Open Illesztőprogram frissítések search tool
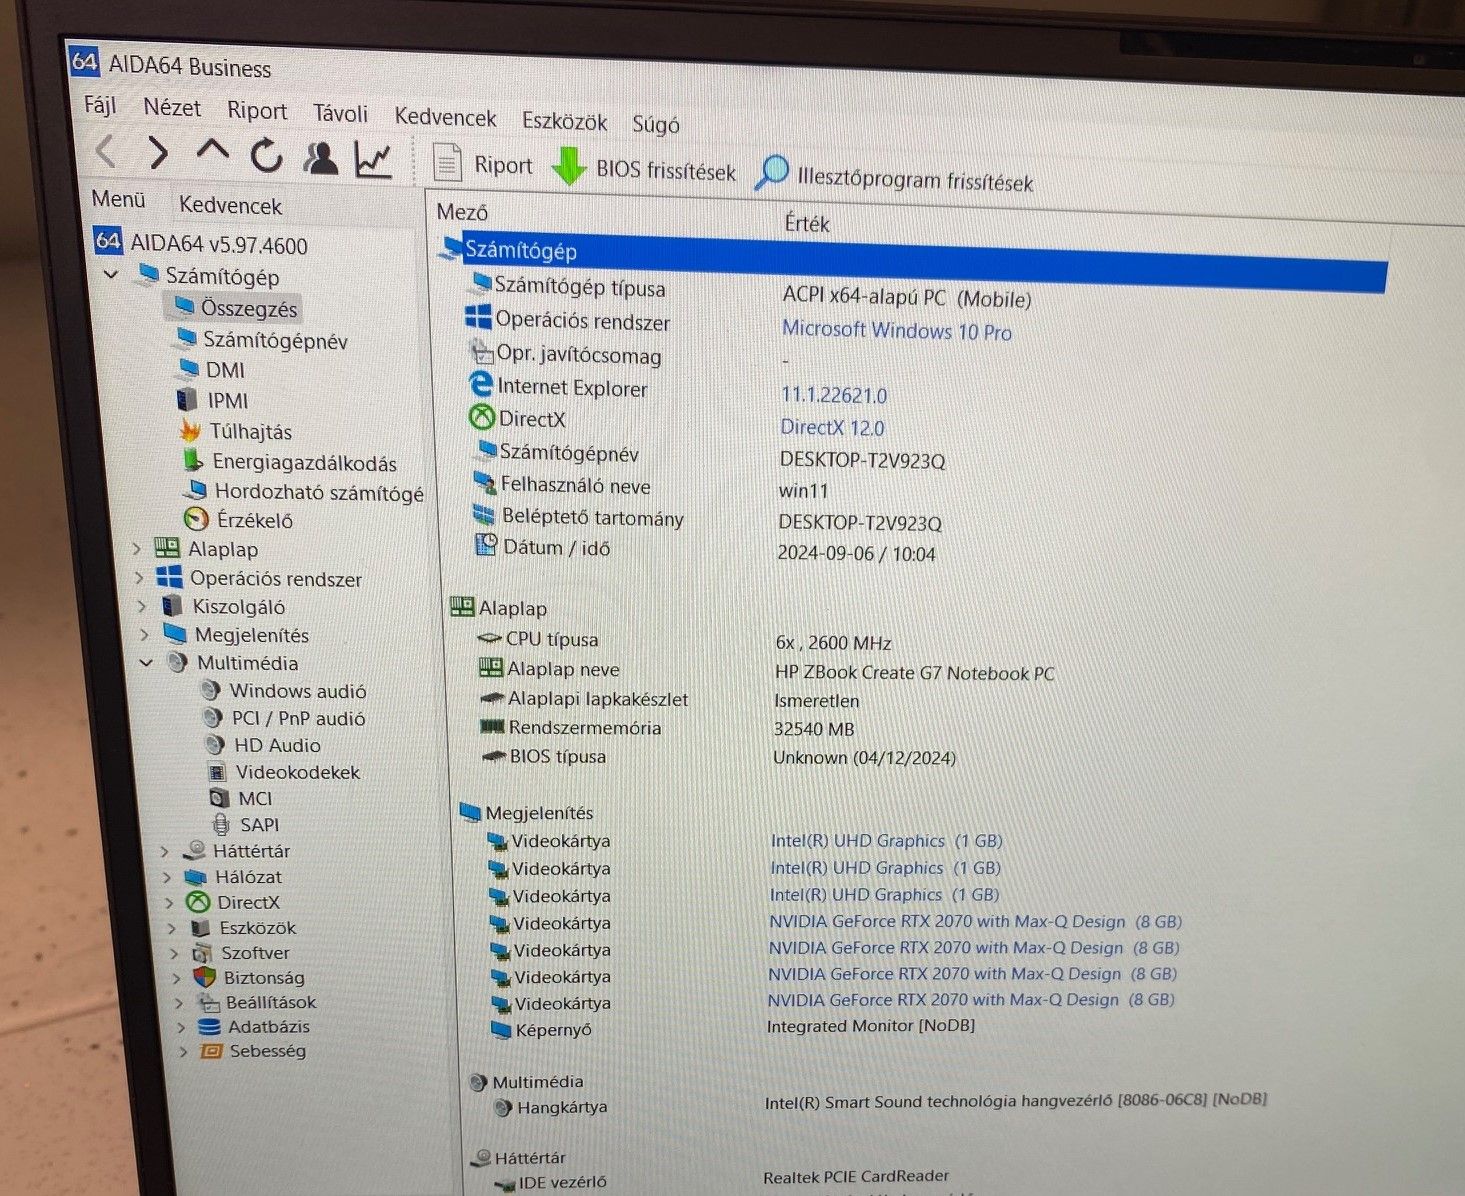 click(x=894, y=177)
